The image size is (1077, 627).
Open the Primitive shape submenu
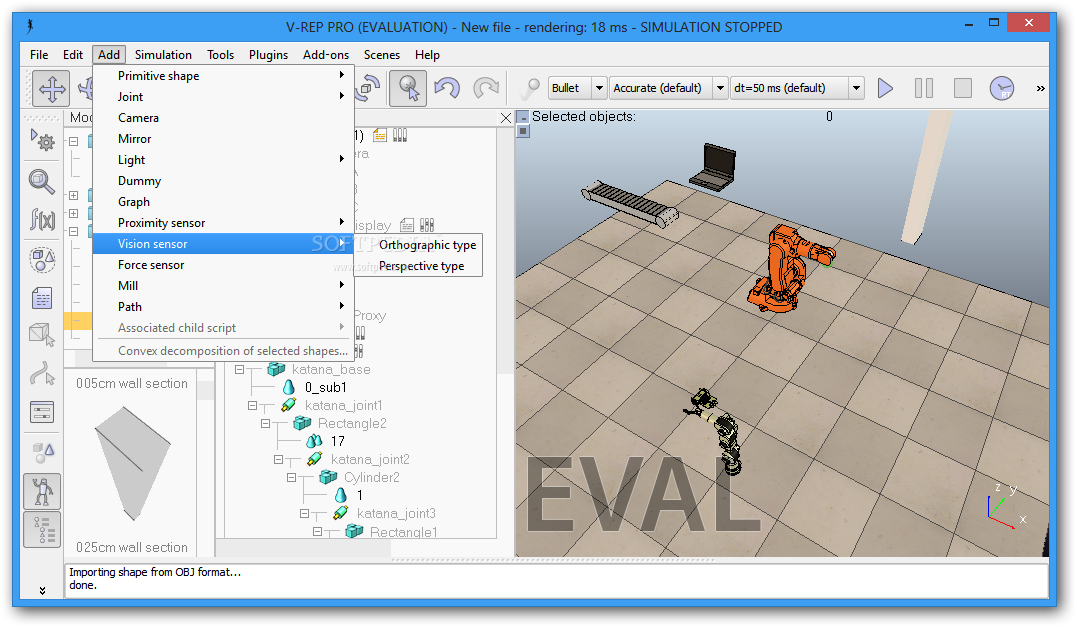click(x=223, y=76)
